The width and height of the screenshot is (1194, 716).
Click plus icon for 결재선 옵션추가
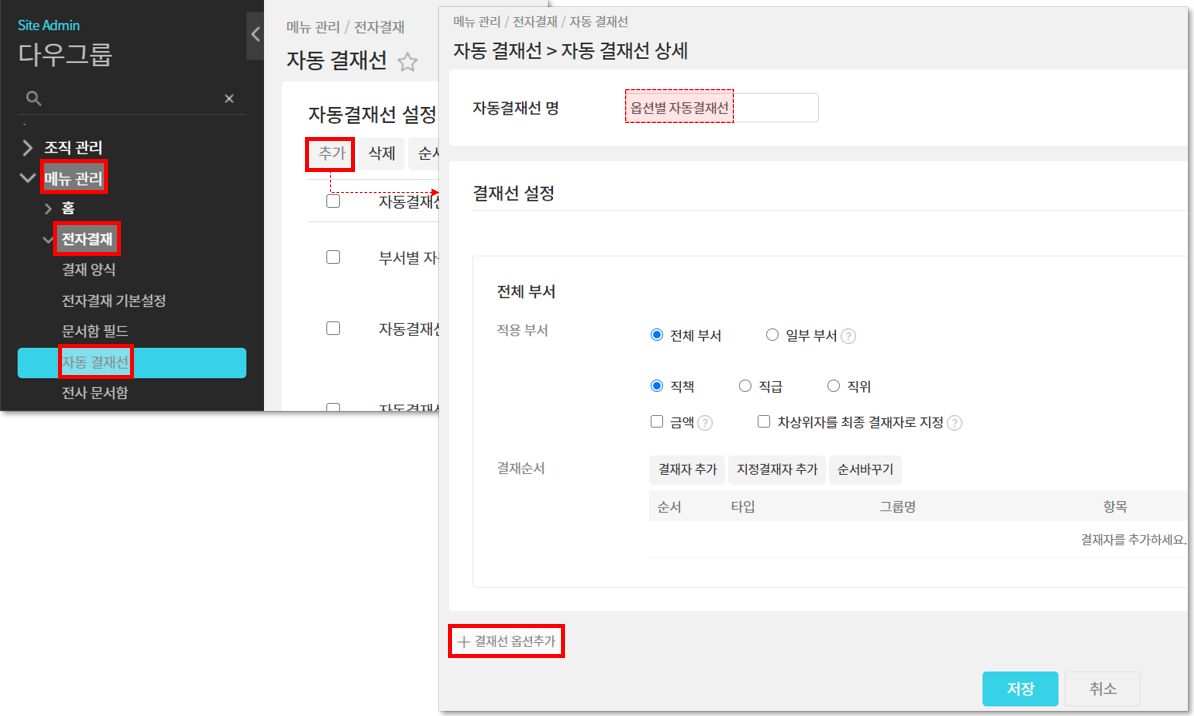463,641
